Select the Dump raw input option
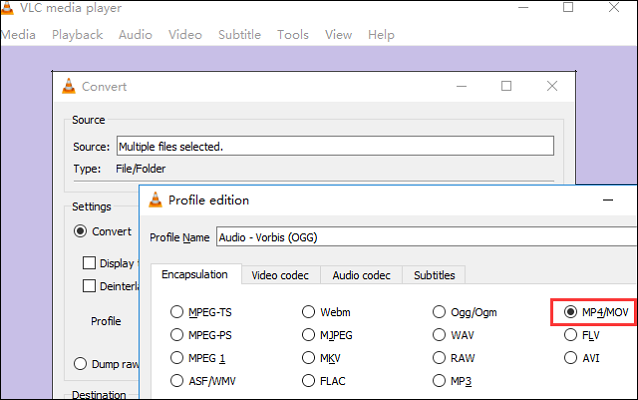The height and width of the screenshot is (400, 638). (x=81, y=363)
